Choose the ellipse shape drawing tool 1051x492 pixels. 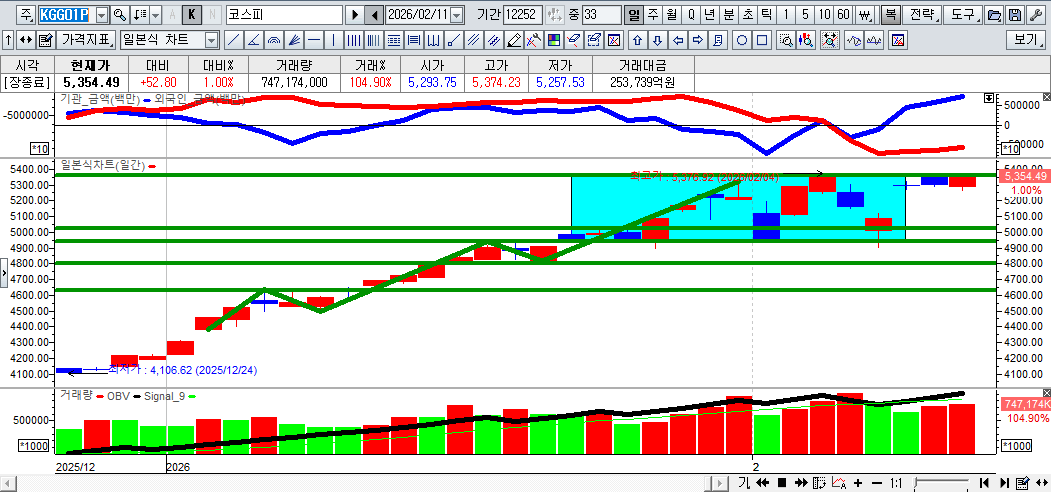click(742, 40)
